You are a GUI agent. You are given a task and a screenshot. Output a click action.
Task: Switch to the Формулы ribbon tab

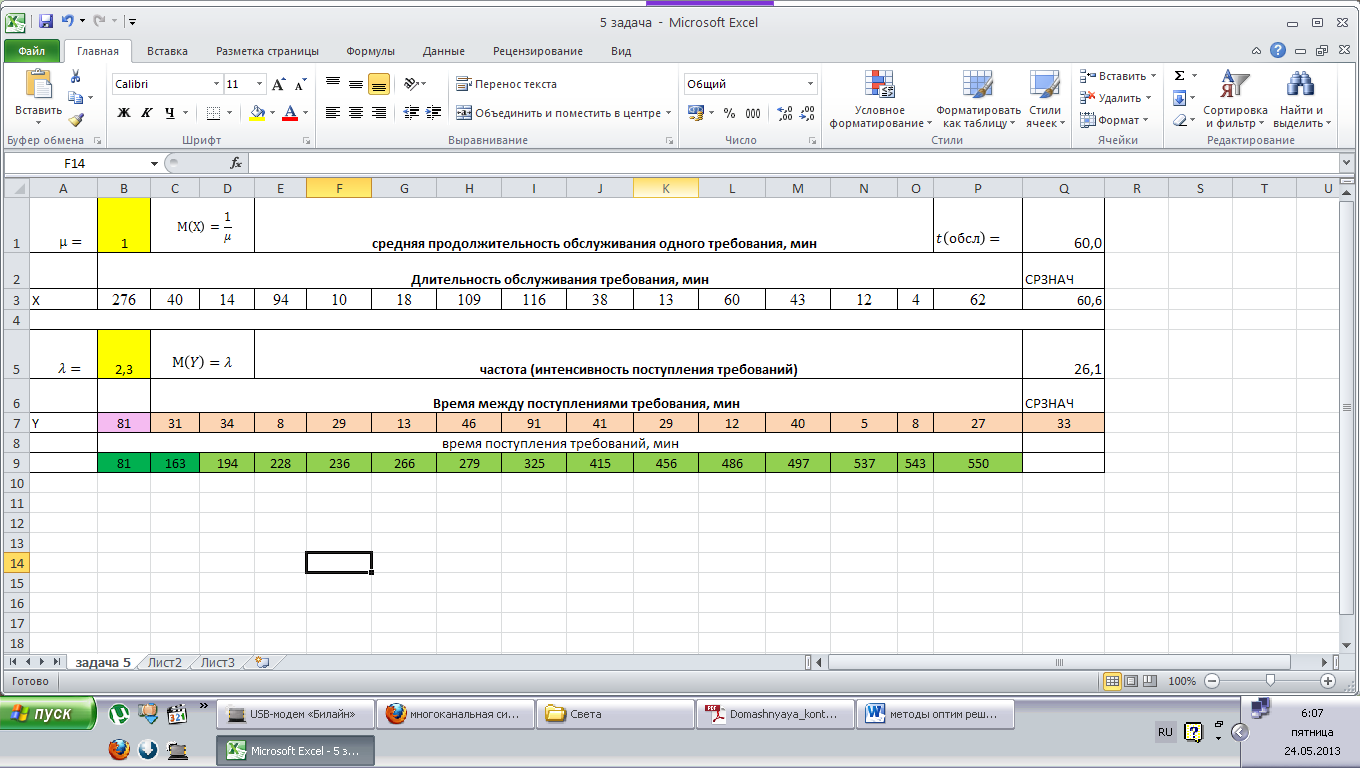pos(370,51)
